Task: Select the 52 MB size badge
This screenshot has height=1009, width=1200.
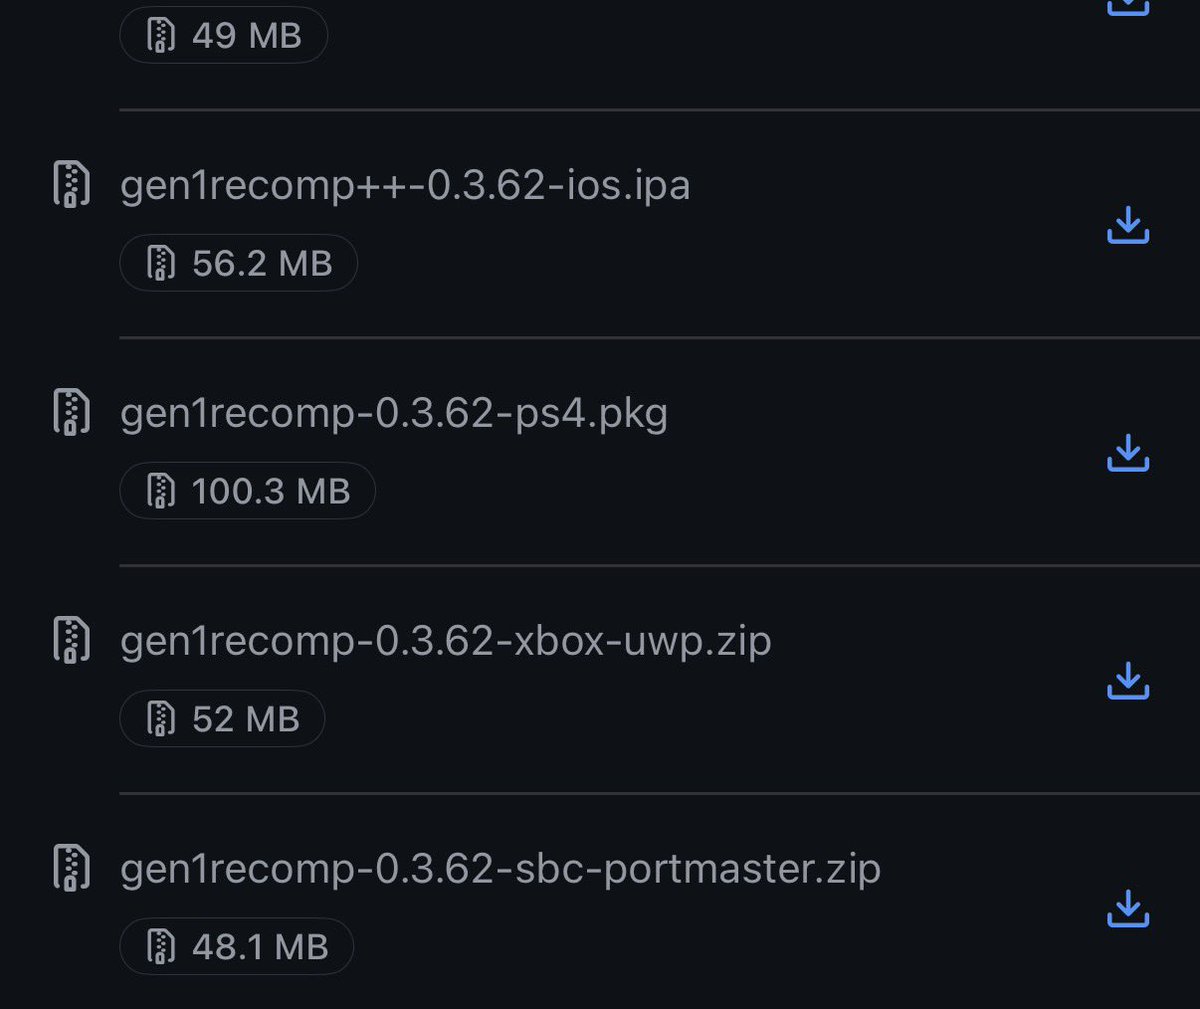Action: pos(222,719)
